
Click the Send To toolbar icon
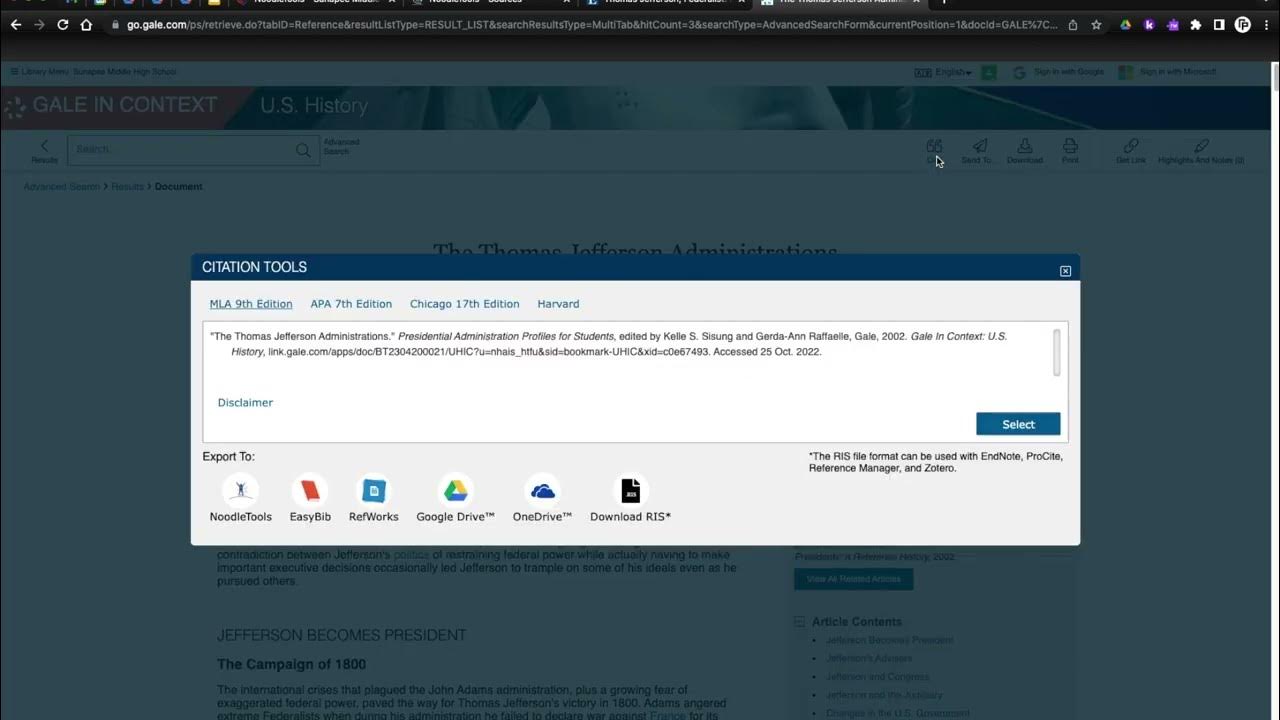tap(979, 151)
